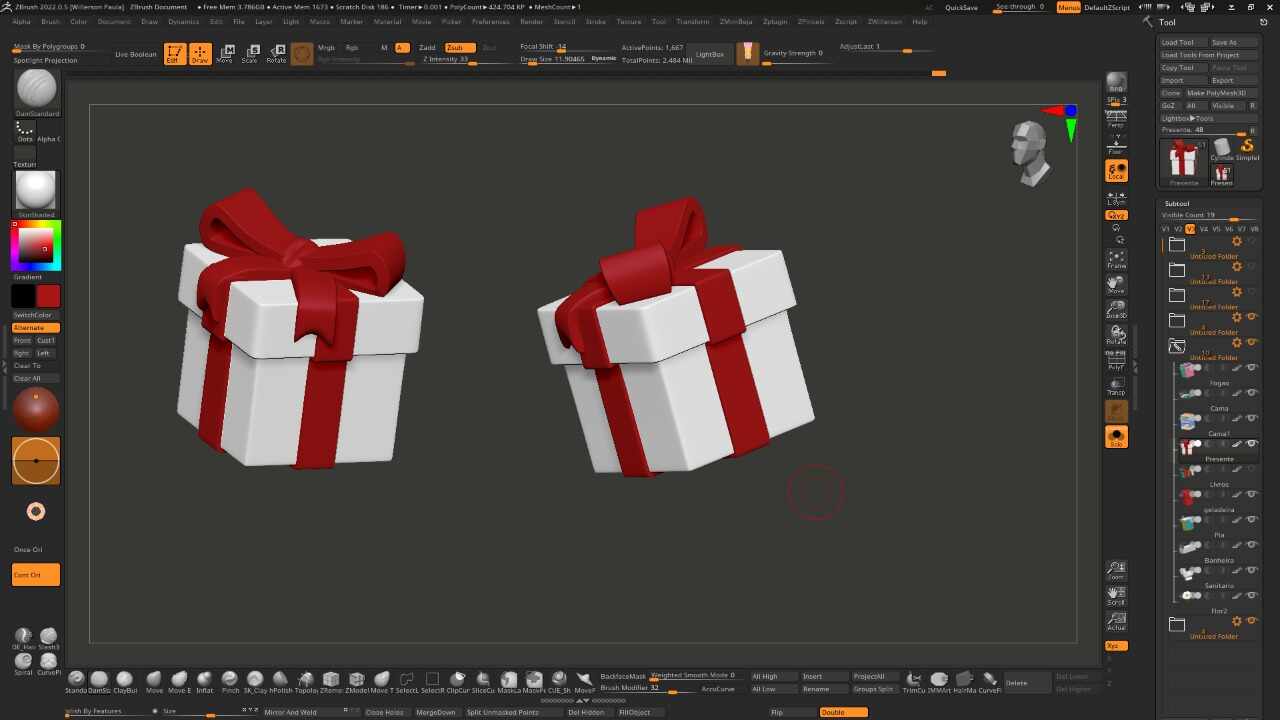Select the ClipCurve brush icon

(458, 681)
